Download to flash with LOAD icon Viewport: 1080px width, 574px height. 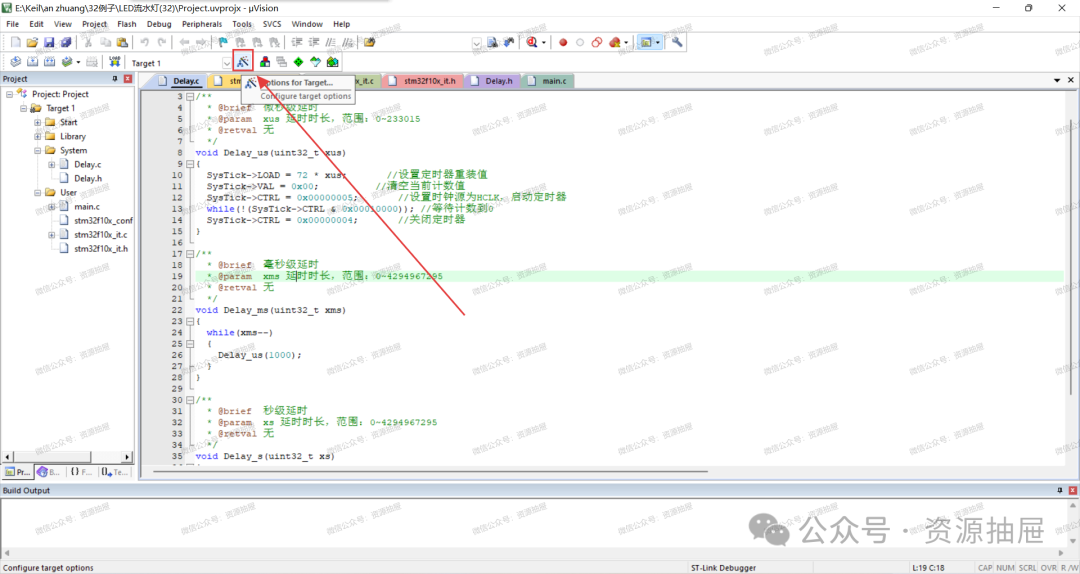click(x=114, y=62)
